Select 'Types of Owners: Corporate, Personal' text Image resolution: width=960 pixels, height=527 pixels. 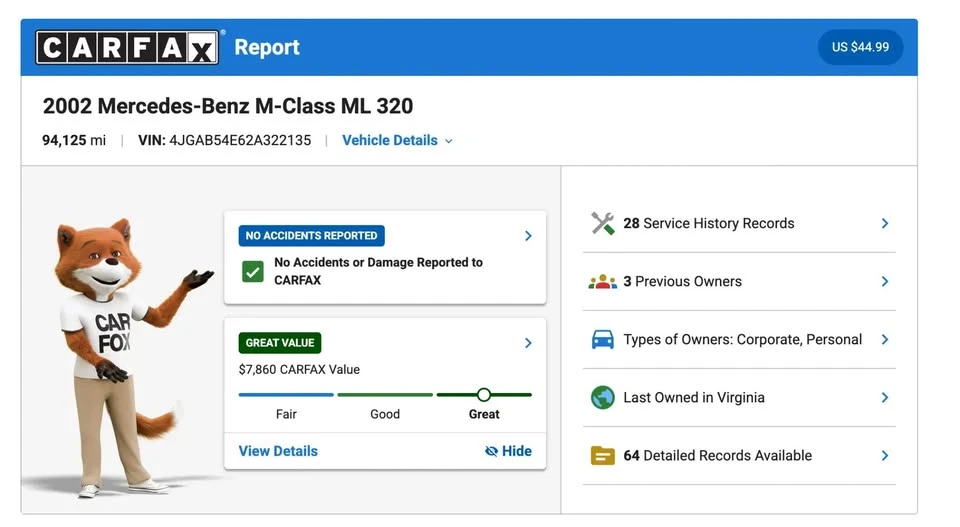(x=742, y=340)
